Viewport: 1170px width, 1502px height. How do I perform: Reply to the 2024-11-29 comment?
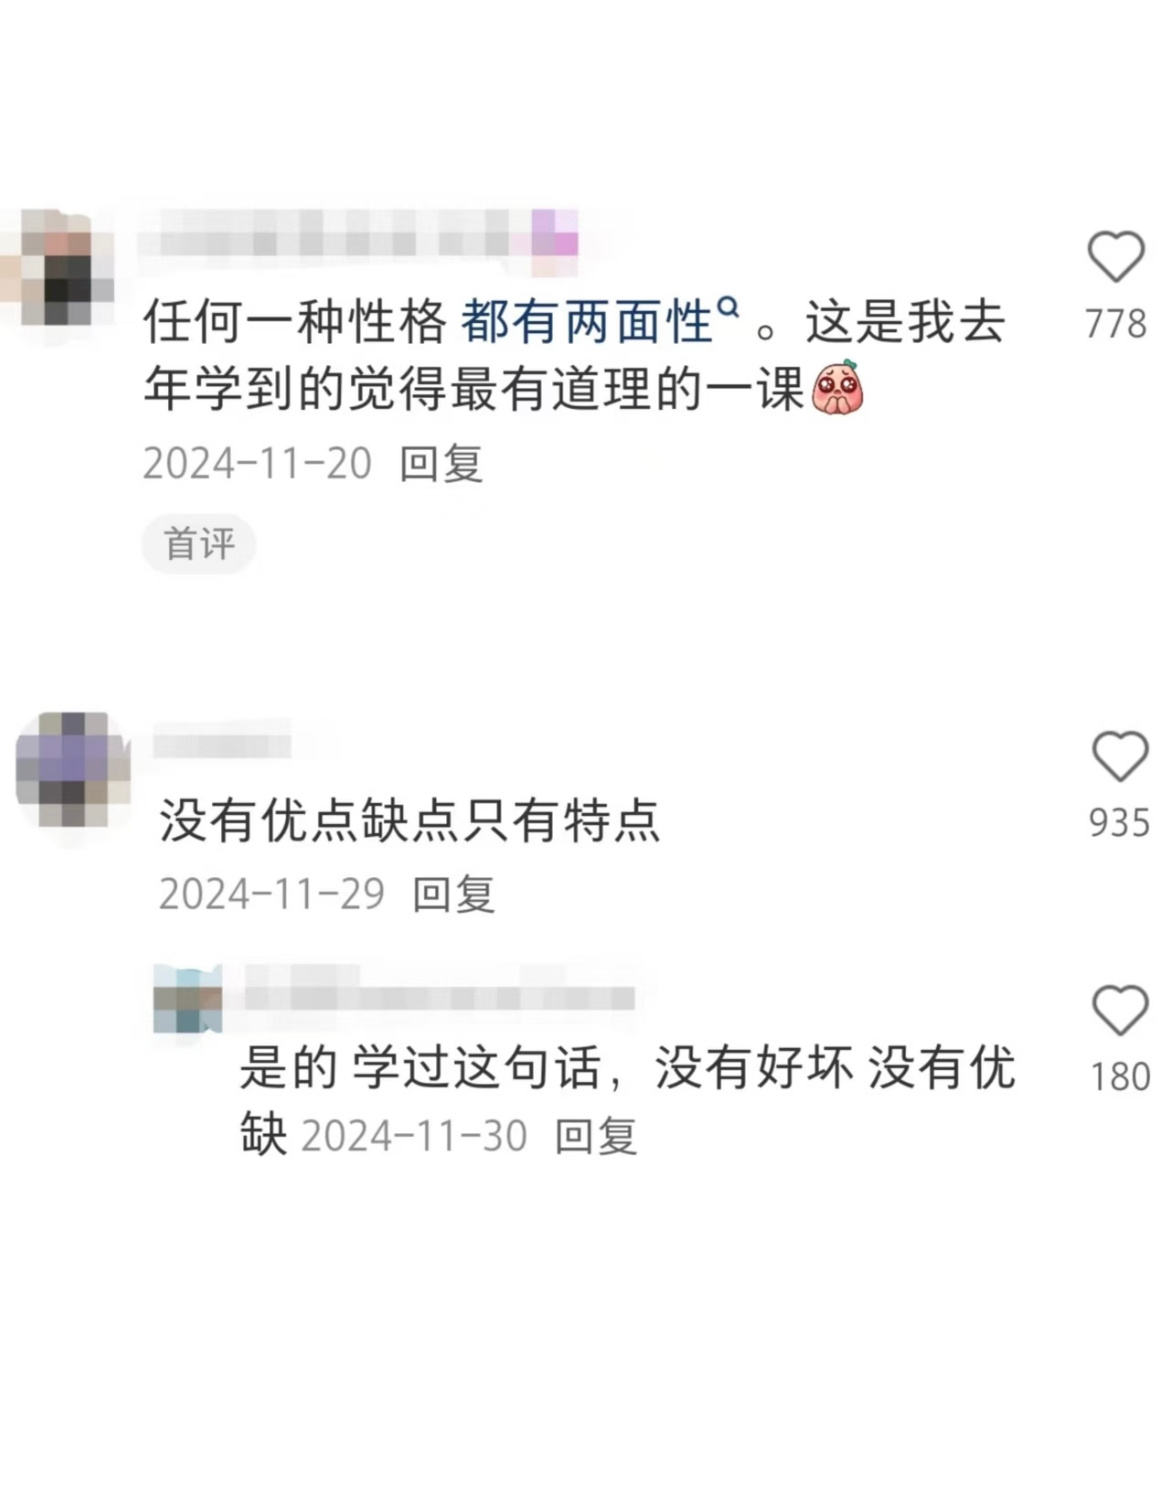pyautogui.click(x=454, y=894)
